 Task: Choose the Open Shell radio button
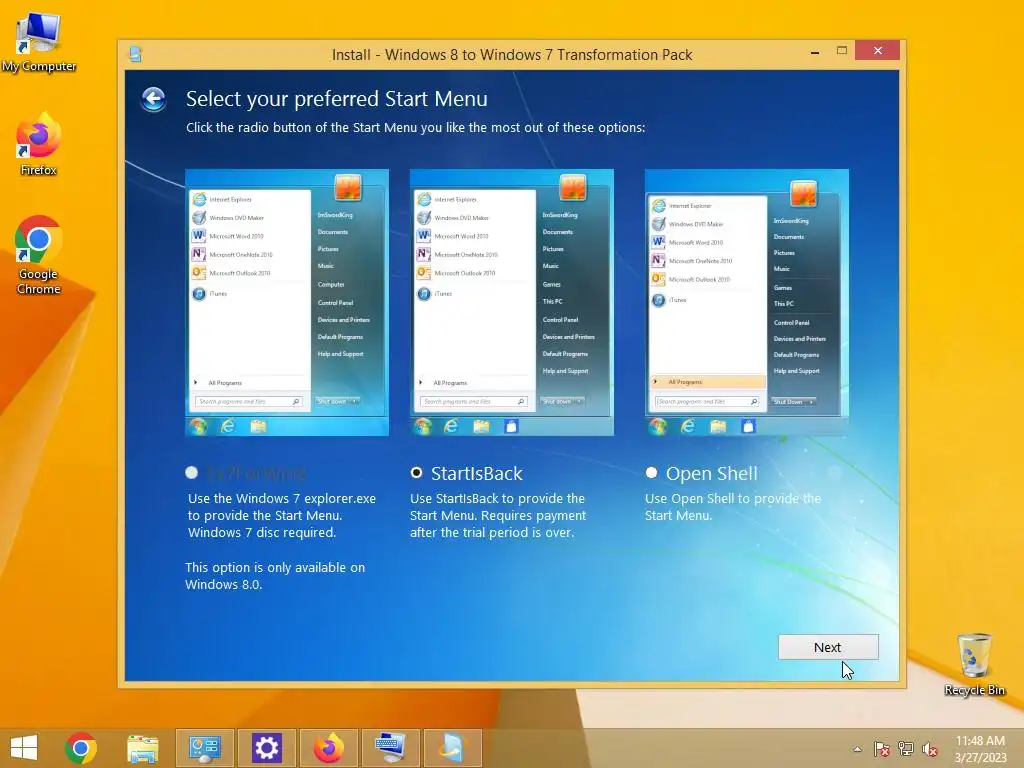[x=651, y=472]
